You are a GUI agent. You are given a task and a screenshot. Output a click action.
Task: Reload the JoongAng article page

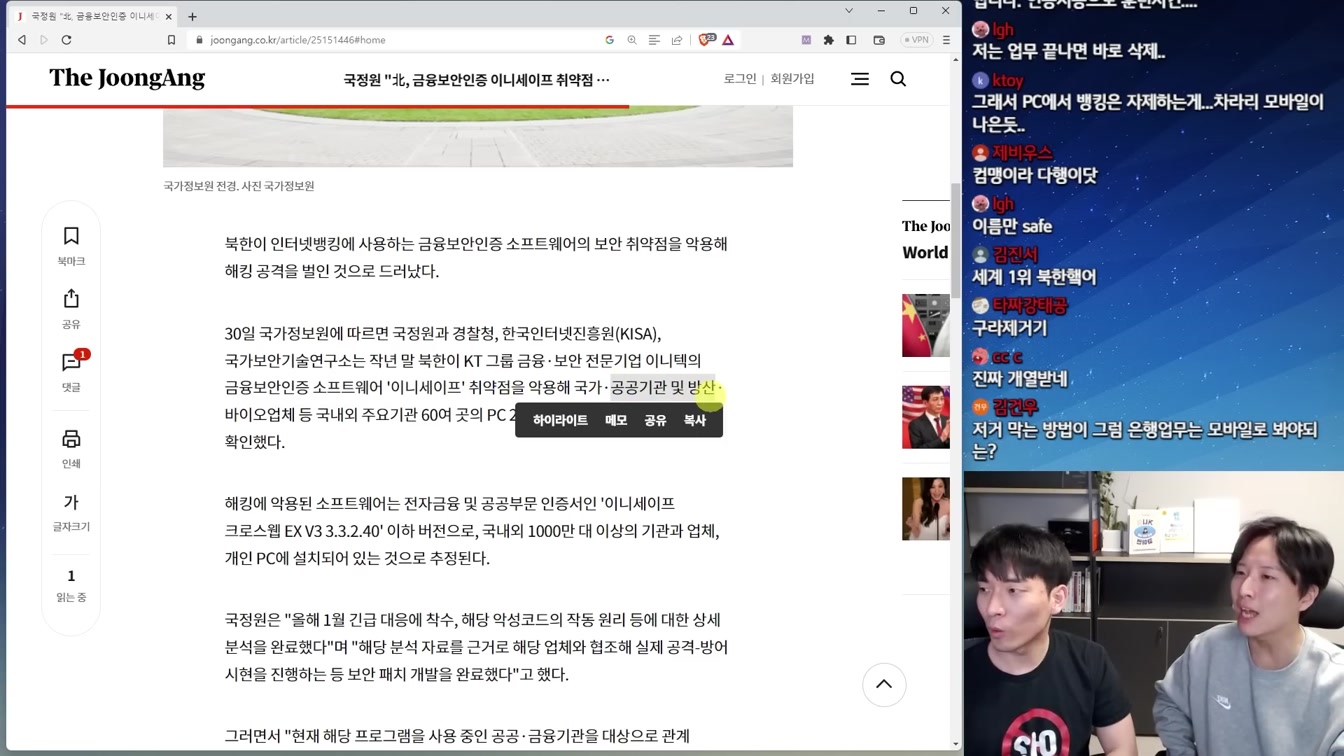67,40
